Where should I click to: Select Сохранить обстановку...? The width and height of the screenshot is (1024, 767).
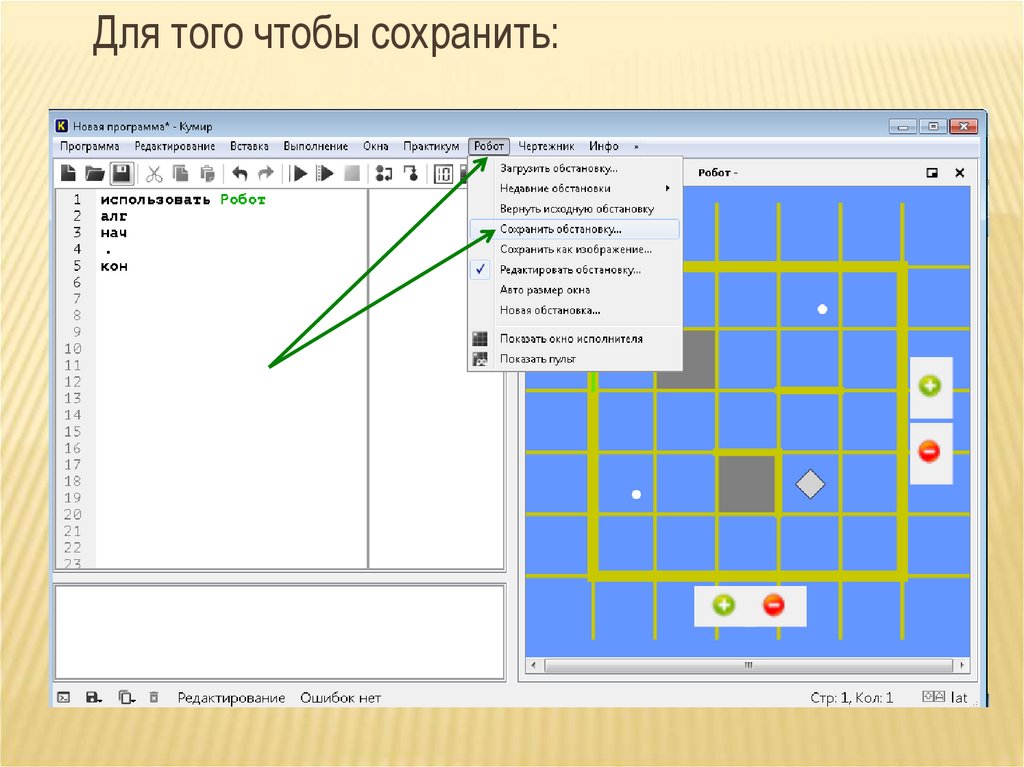[x=575, y=229]
